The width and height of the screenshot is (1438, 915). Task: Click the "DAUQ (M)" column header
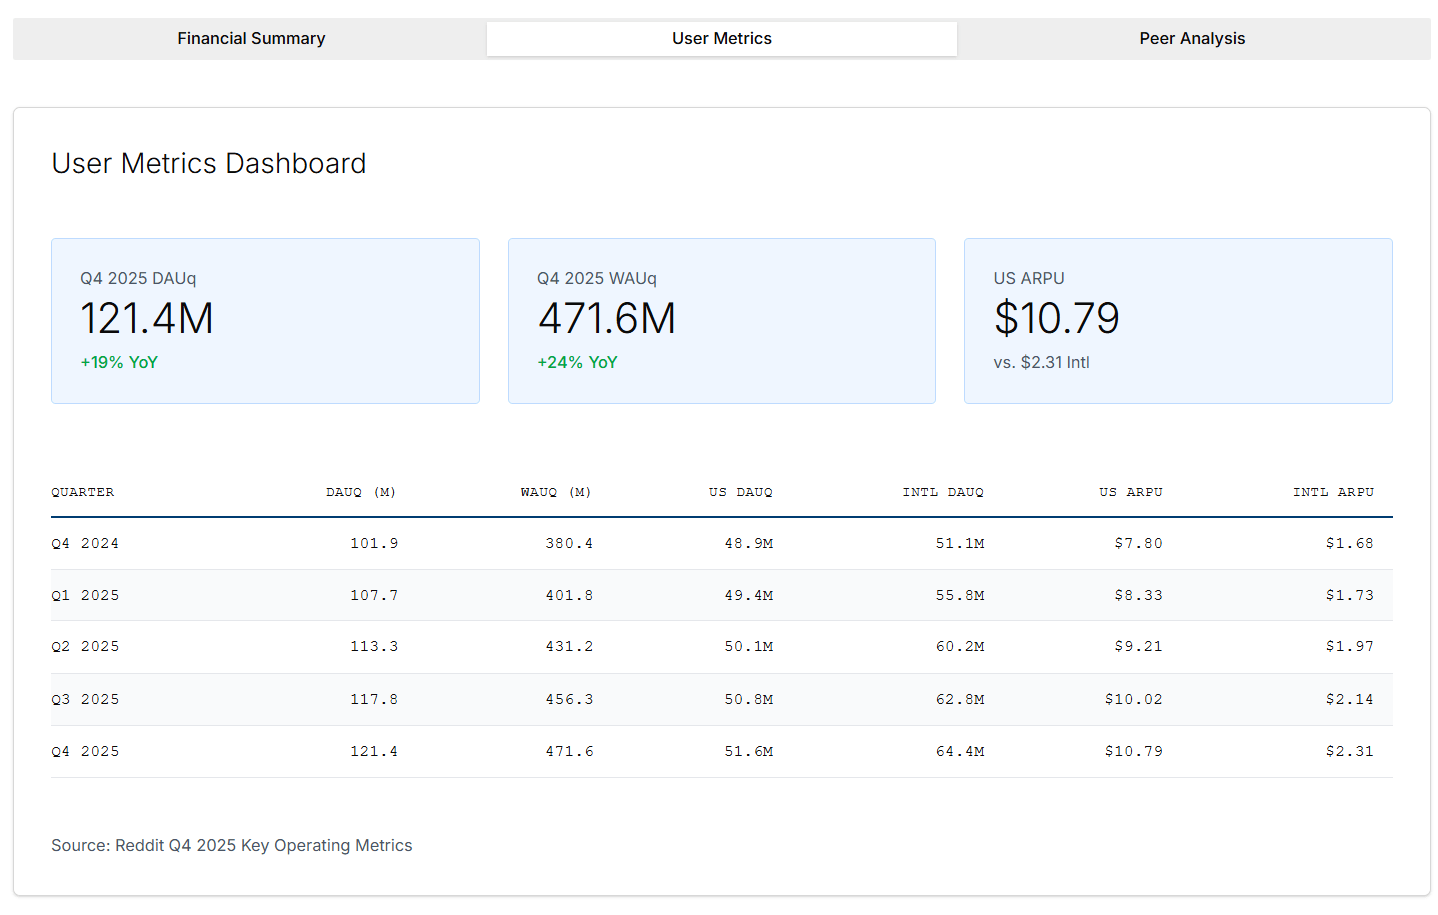tap(361, 492)
